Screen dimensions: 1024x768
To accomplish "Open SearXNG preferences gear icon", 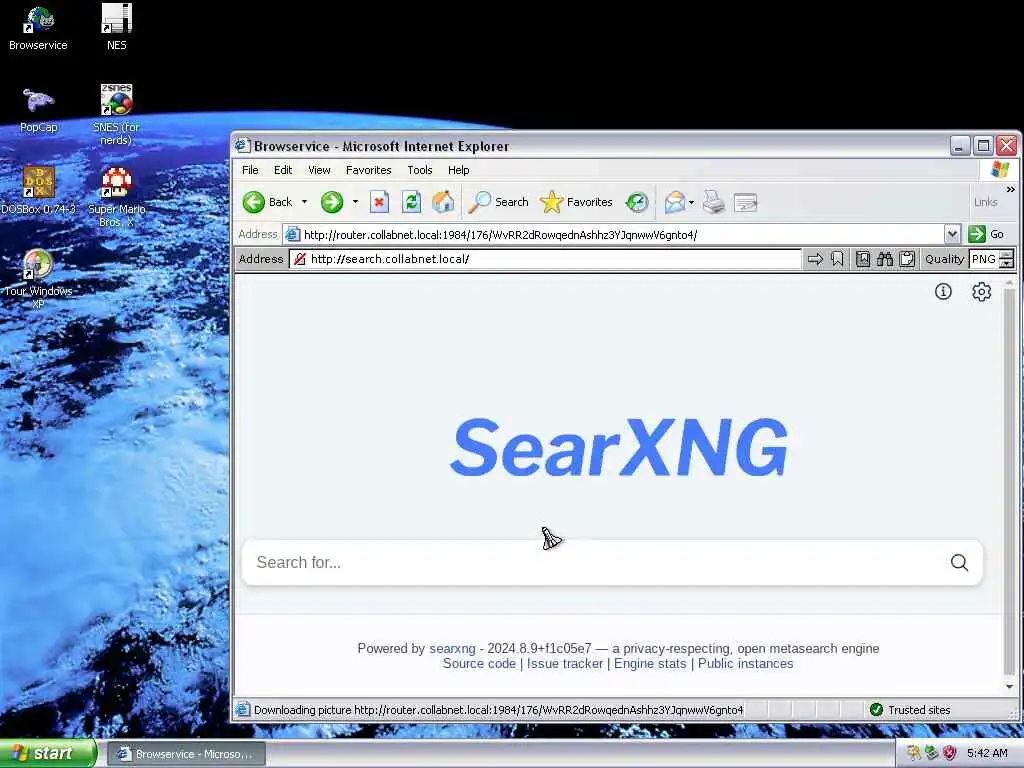I will (x=982, y=291).
